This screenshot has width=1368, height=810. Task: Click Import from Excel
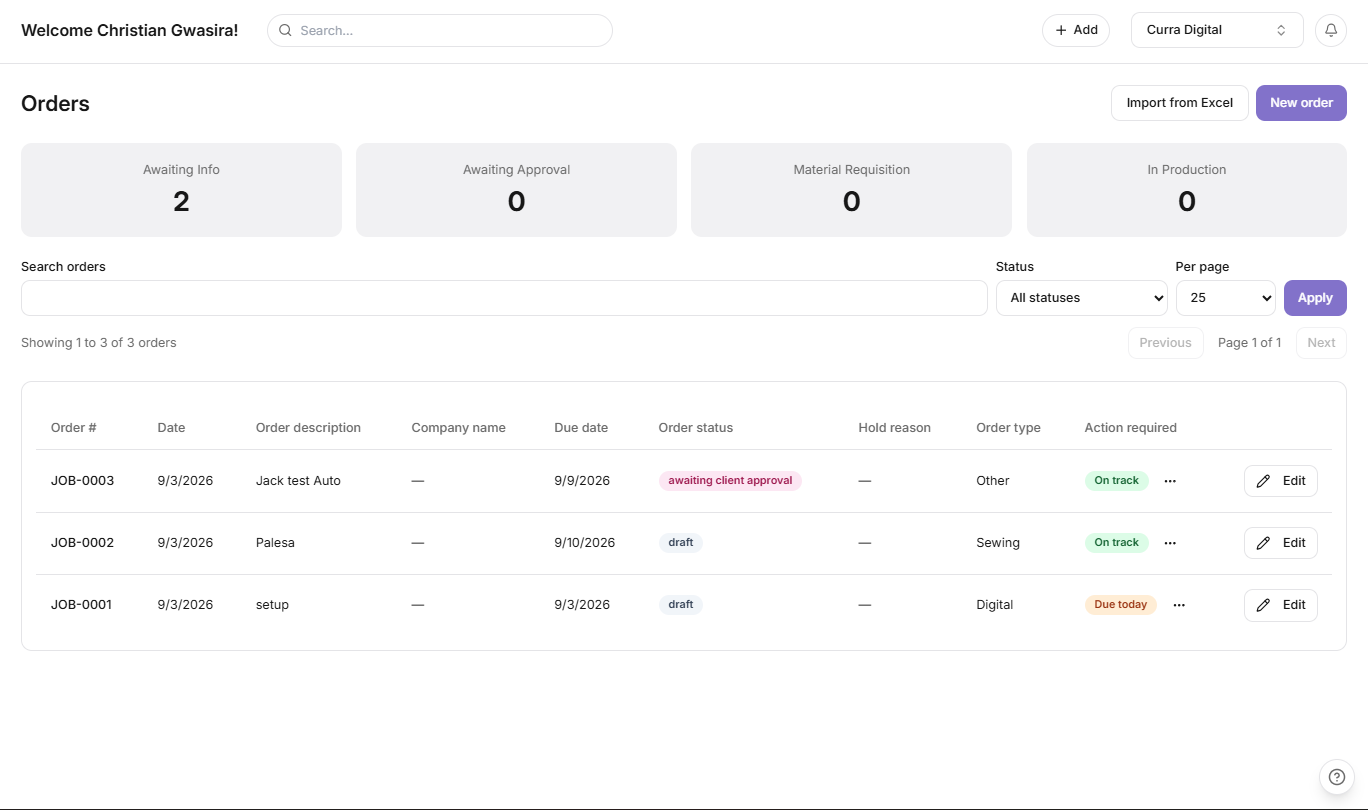click(x=1180, y=103)
